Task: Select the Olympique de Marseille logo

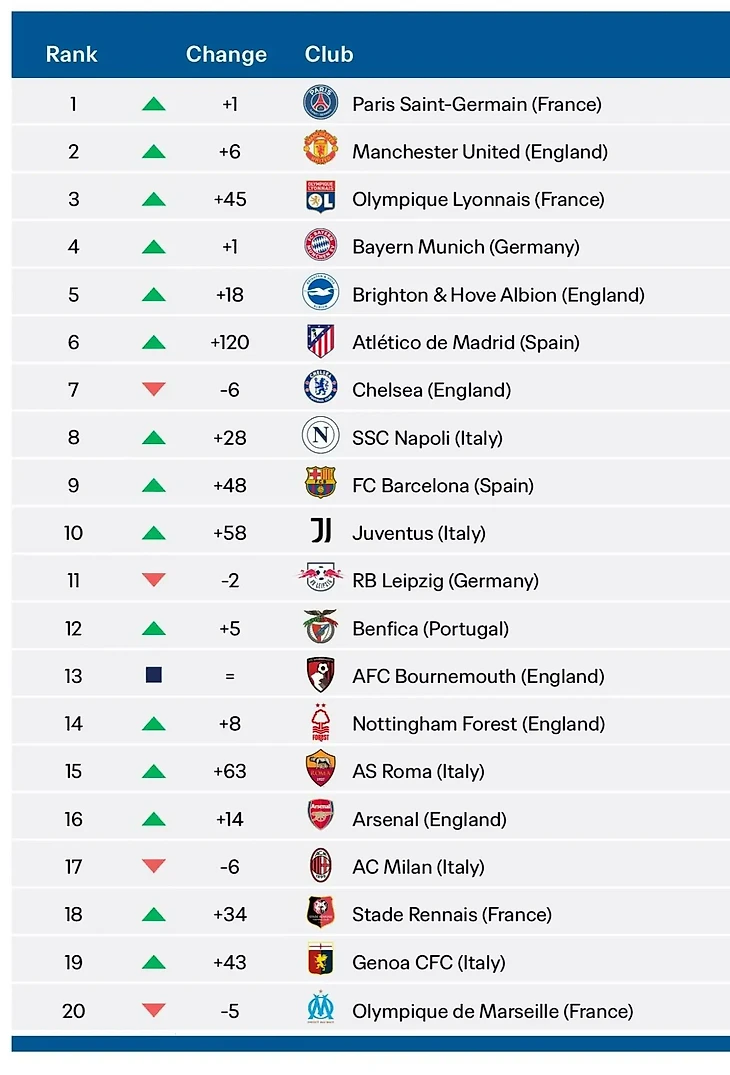Action: click(x=320, y=1007)
